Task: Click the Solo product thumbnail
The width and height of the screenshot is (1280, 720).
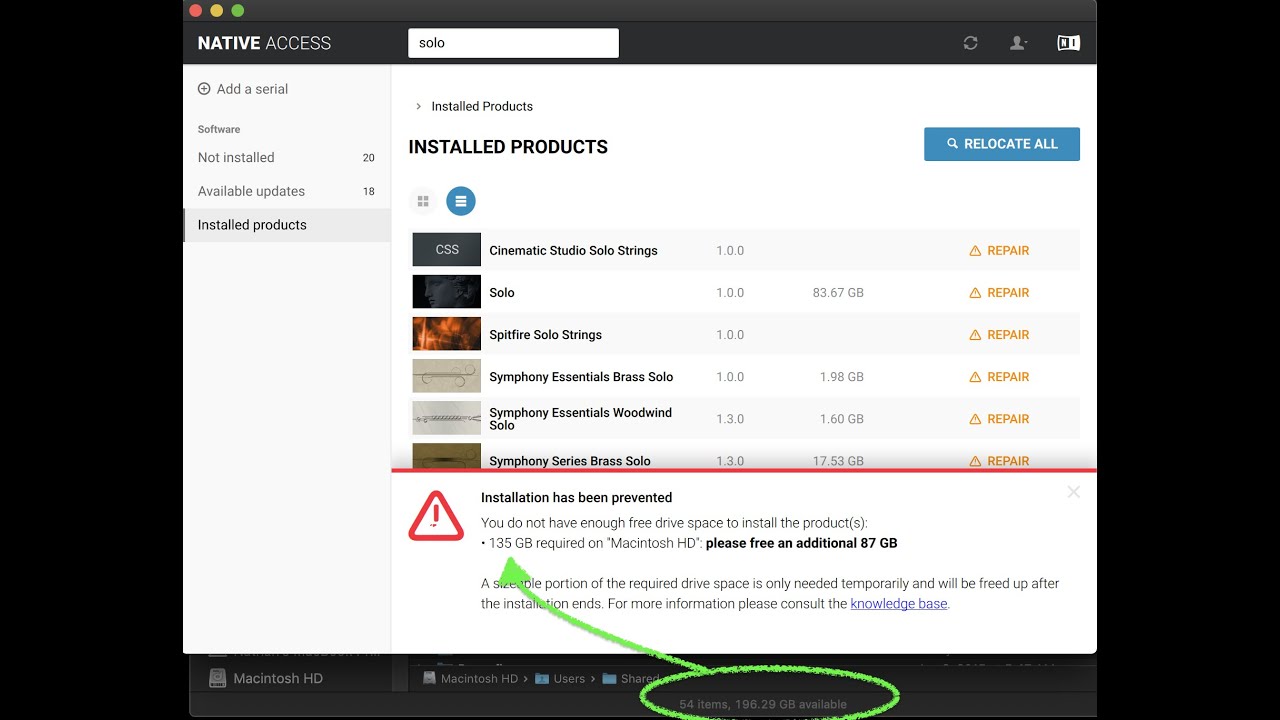Action: click(447, 292)
